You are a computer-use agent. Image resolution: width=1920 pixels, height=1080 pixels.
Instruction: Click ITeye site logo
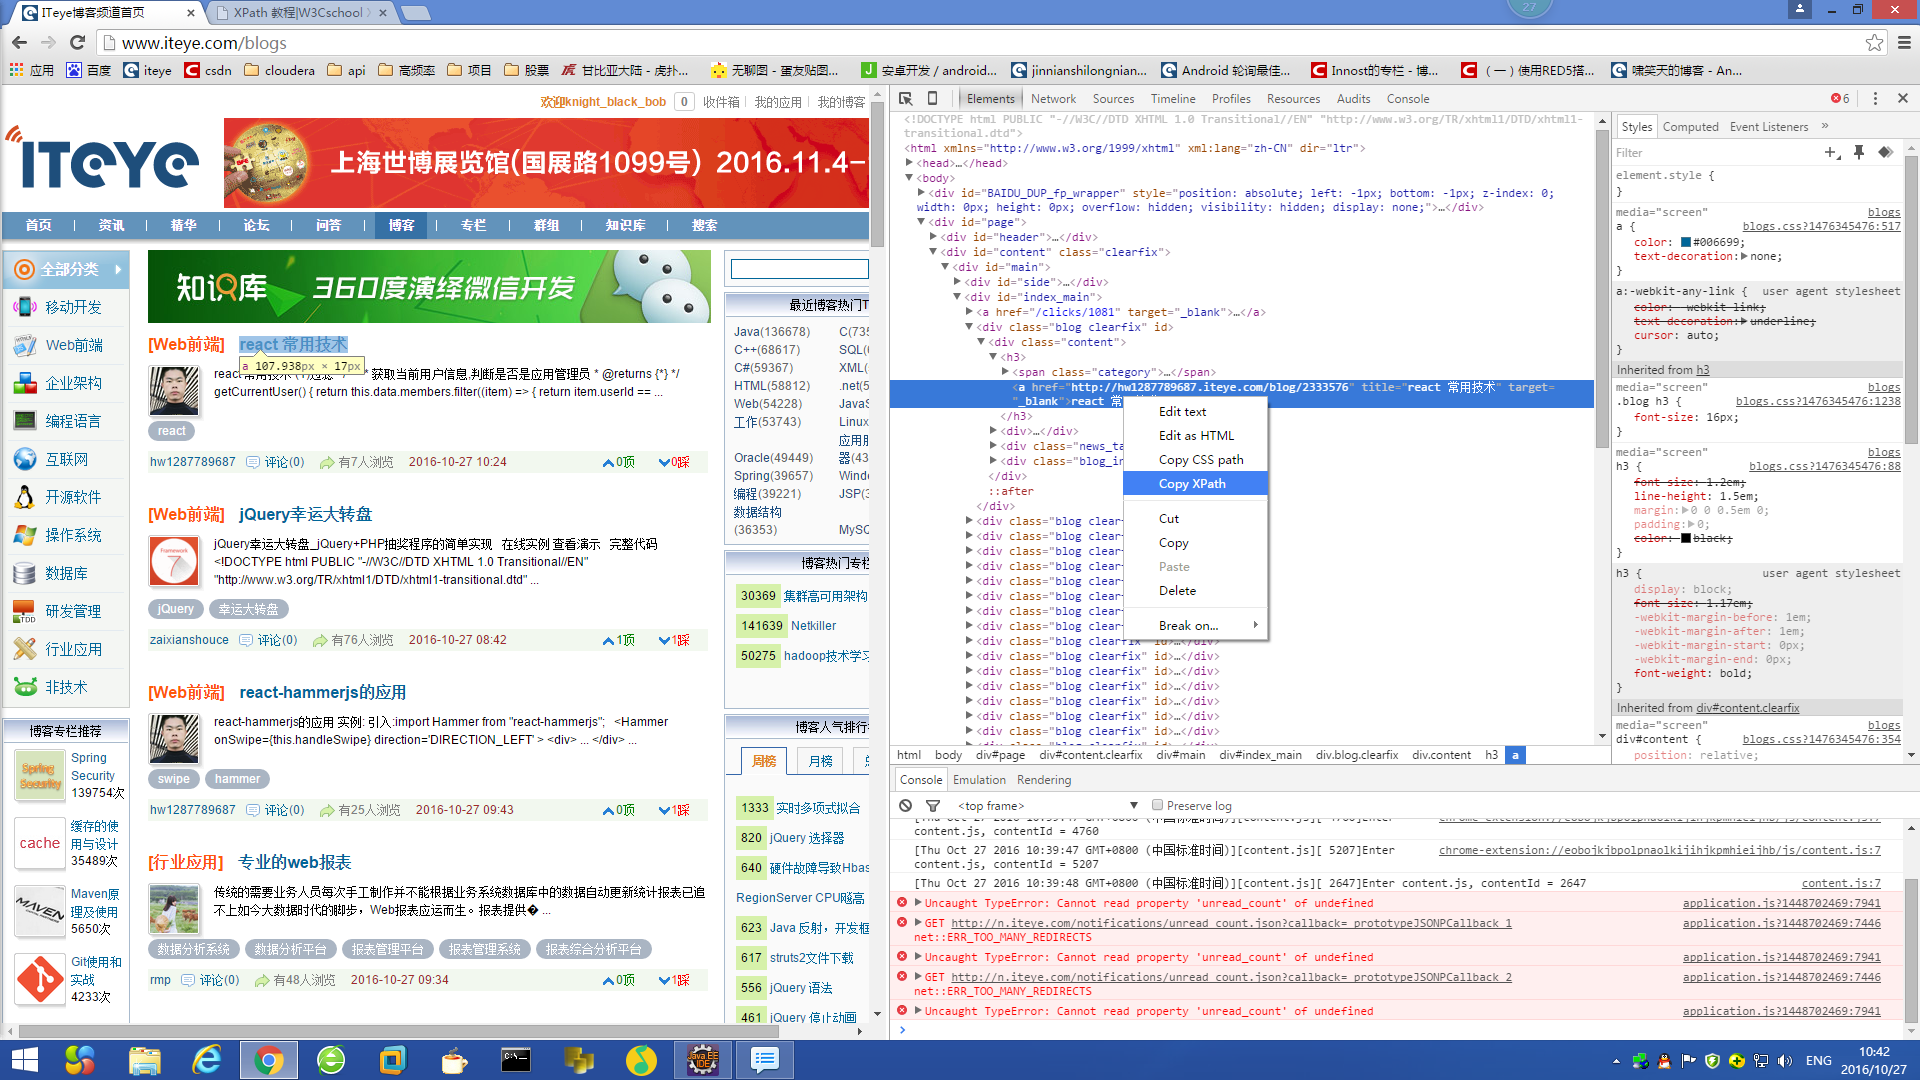pos(103,160)
